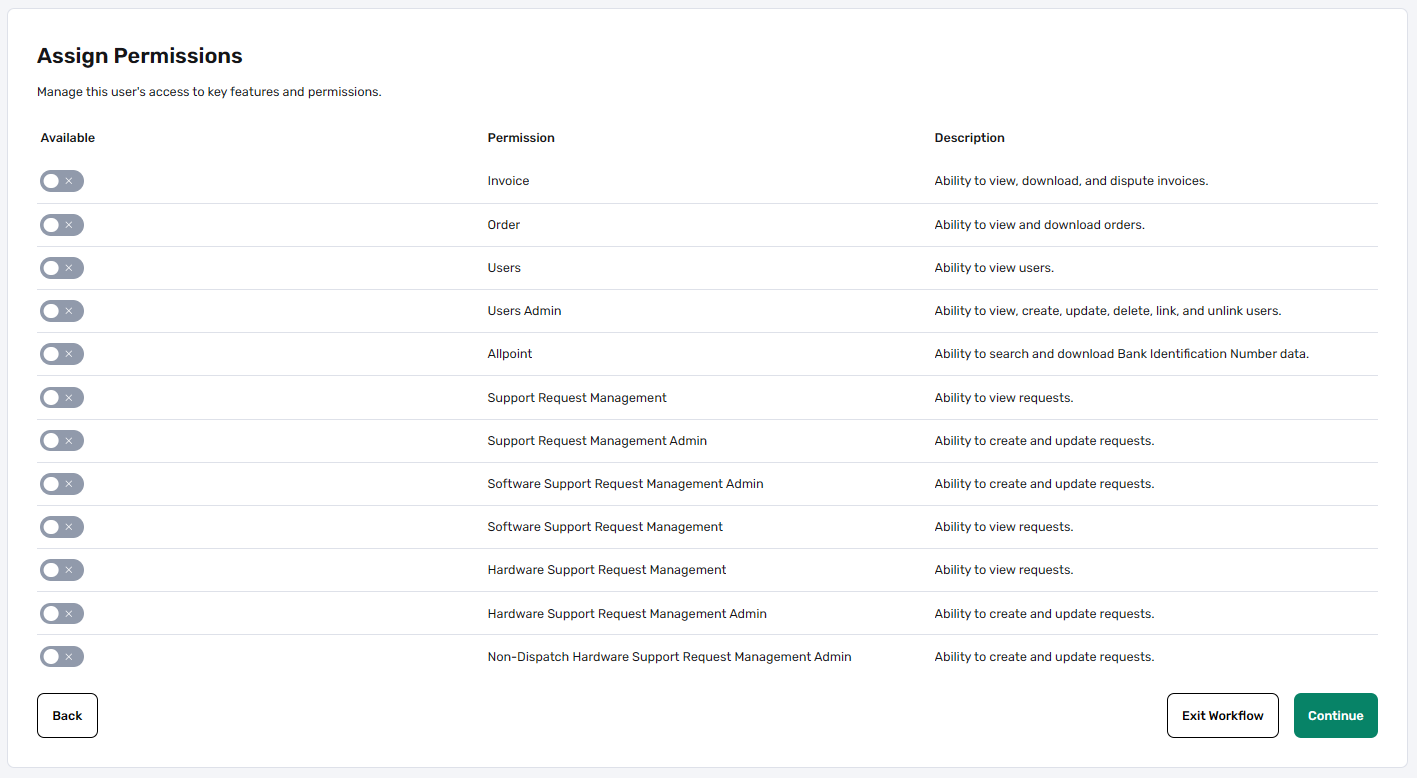
Task: Enable Support Request Management Admin toggle
Action: coord(62,441)
